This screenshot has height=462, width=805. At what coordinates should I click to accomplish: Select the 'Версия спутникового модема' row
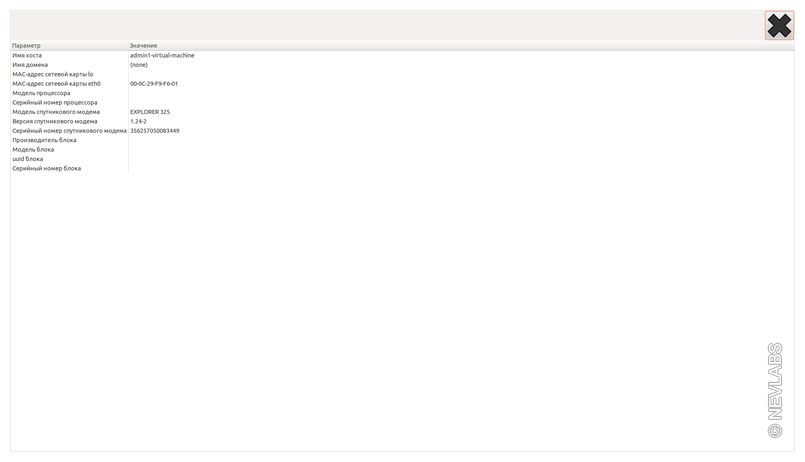[55, 121]
